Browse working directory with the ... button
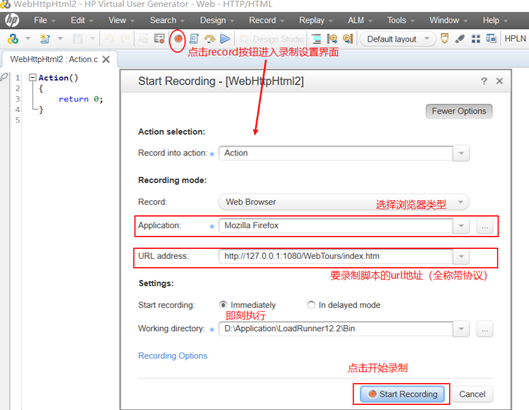 click(x=485, y=329)
